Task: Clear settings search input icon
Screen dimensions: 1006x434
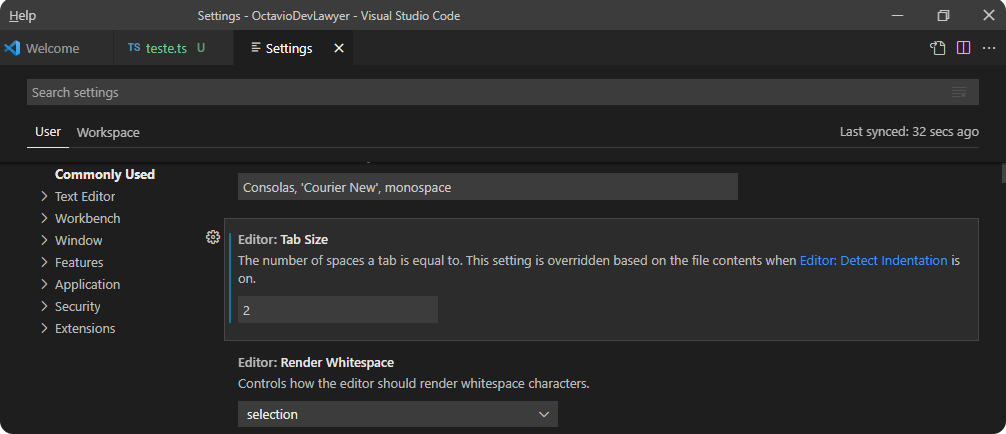Action: (x=959, y=92)
